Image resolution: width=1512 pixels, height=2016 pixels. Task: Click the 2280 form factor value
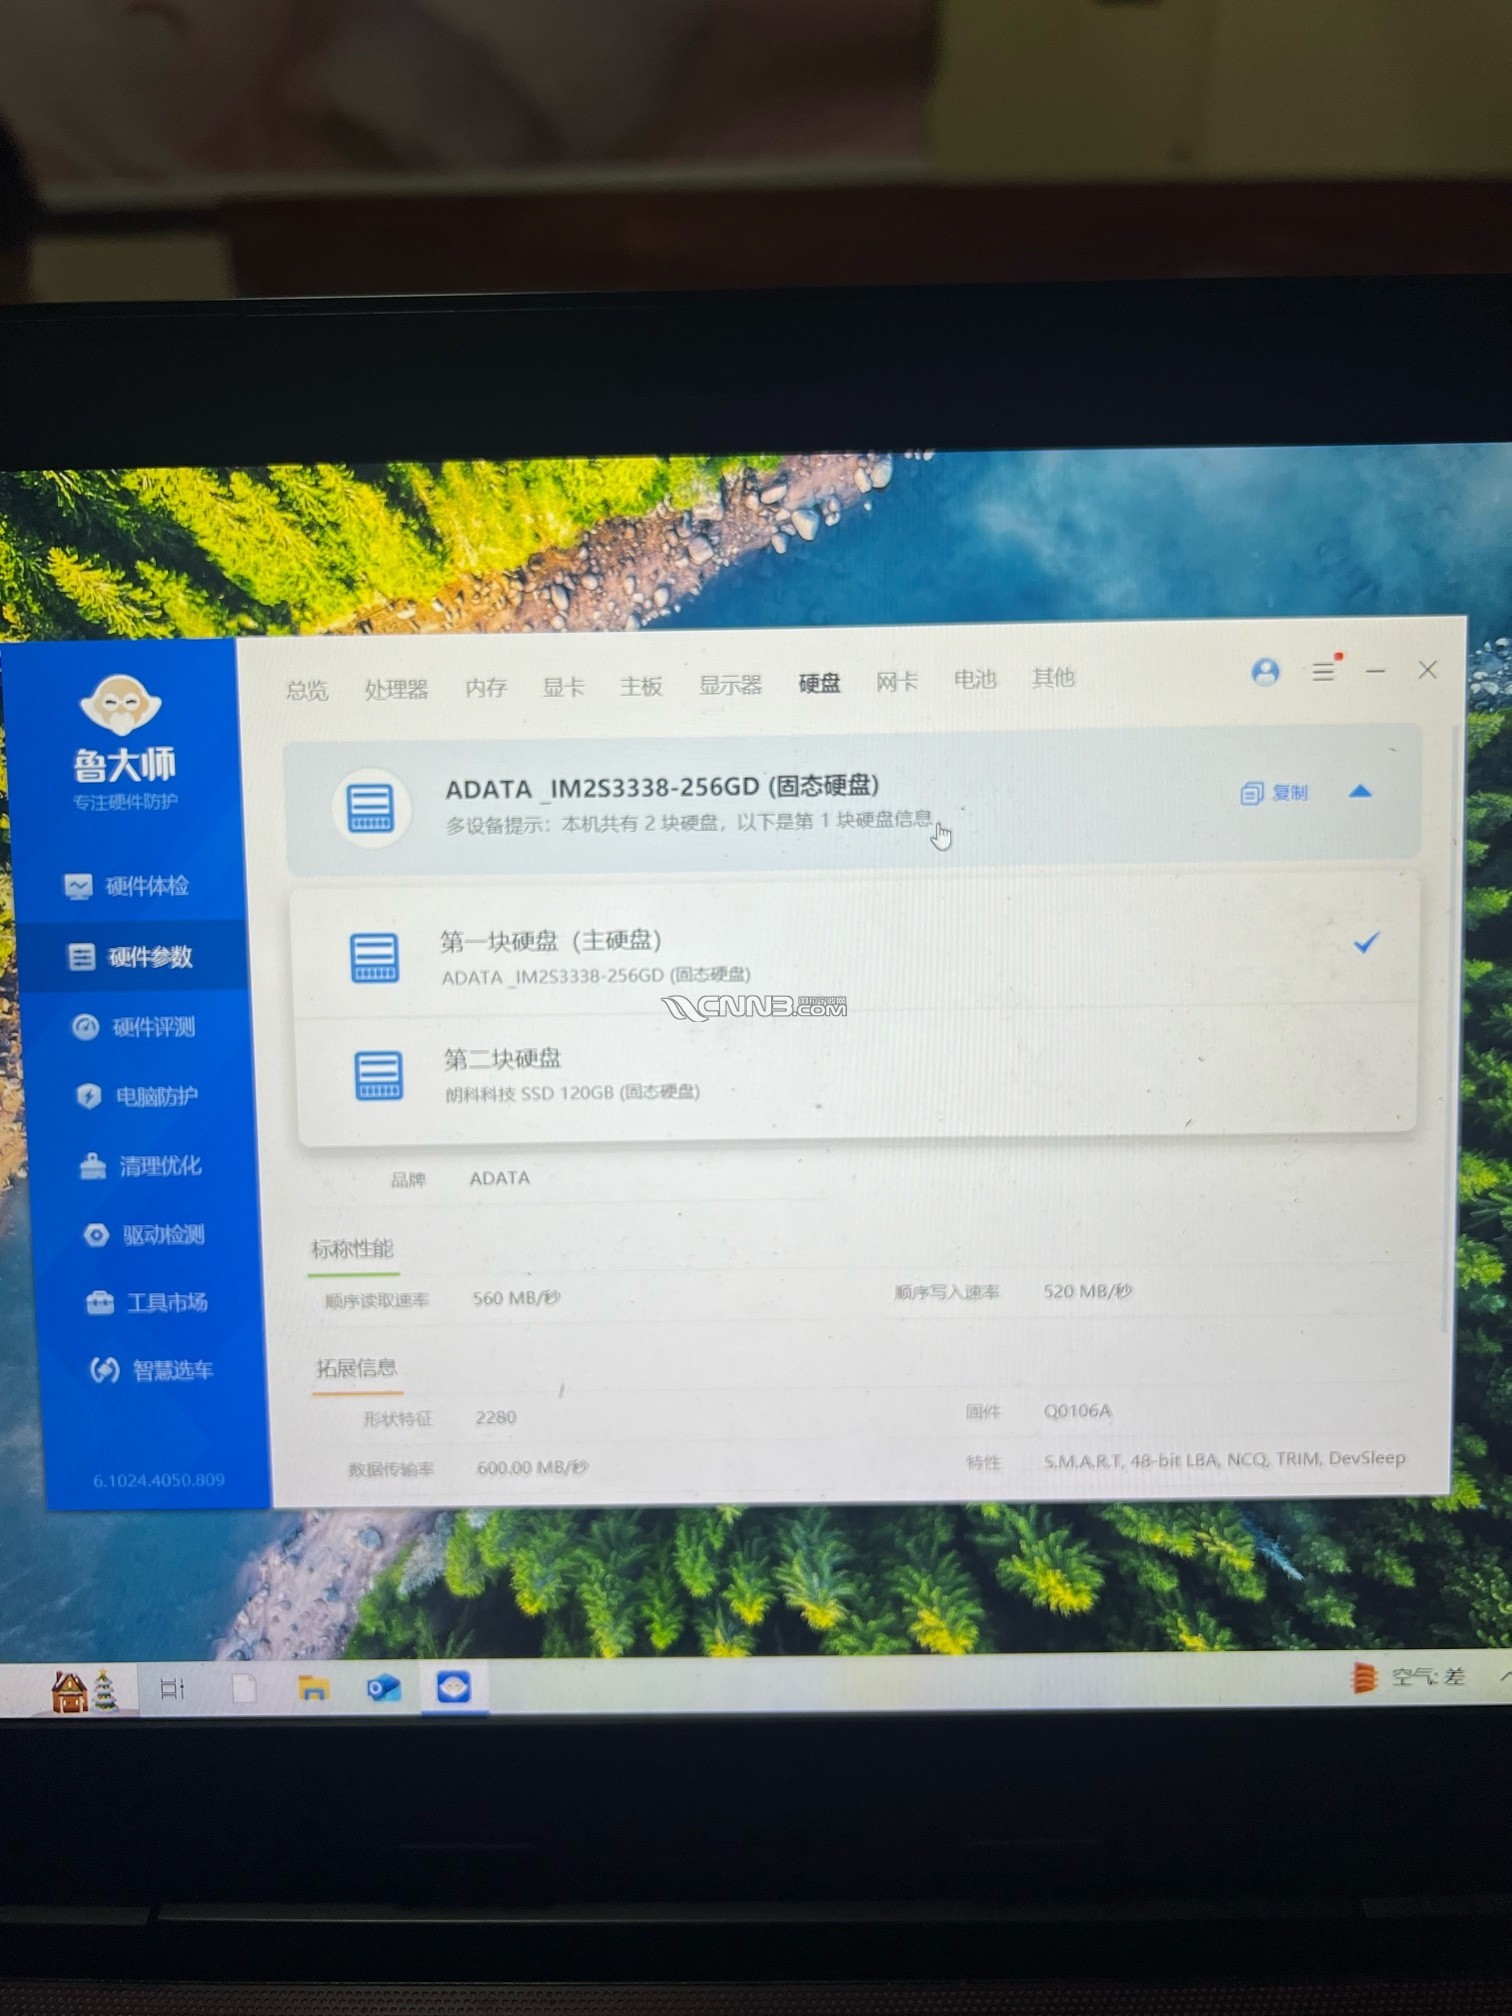point(495,1417)
